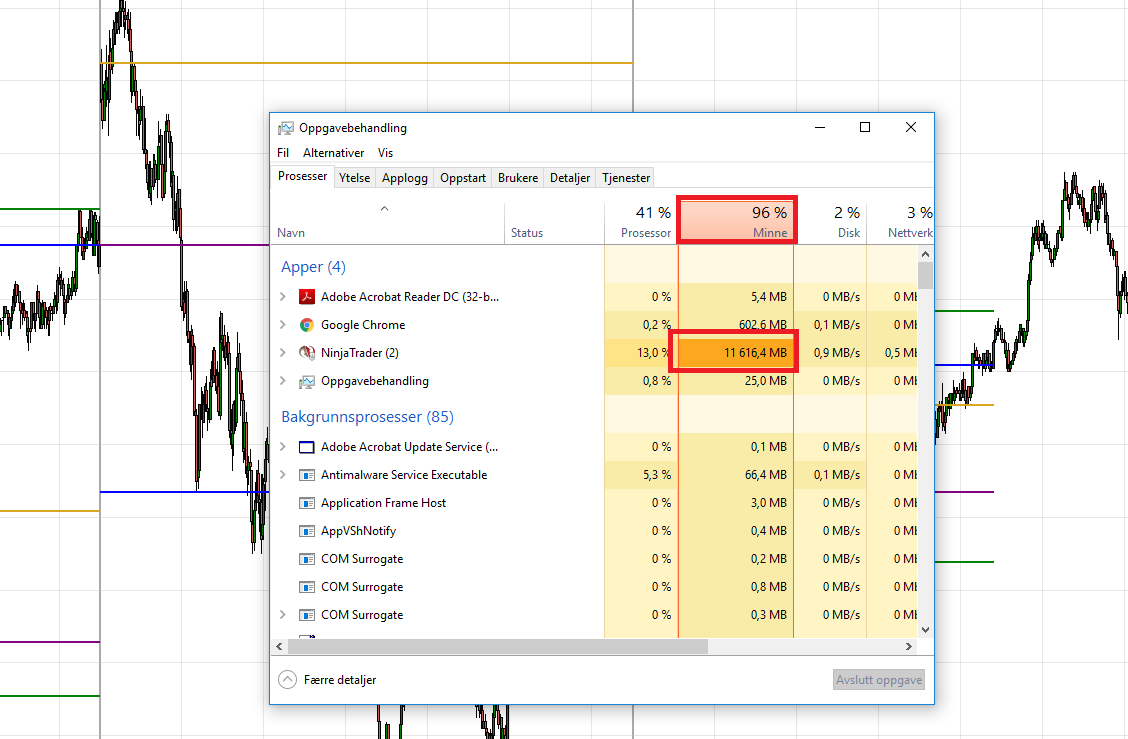Click the Adobe Acrobat Update Service icon
1128x739 pixels.
tap(306, 447)
